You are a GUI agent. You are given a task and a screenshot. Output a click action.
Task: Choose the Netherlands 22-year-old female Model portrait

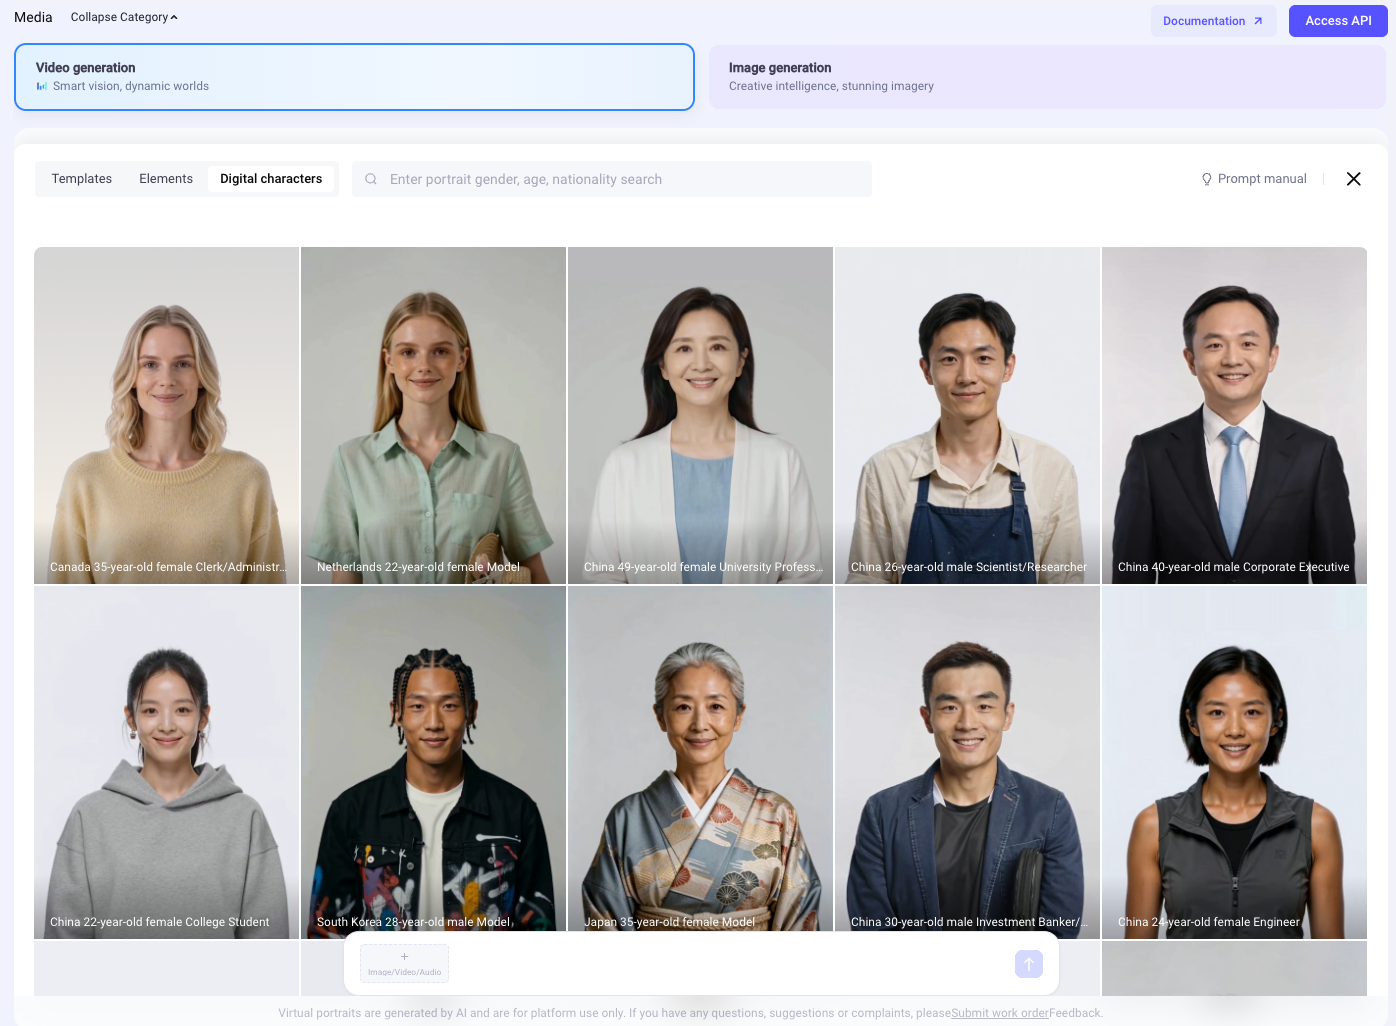(433, 415)
